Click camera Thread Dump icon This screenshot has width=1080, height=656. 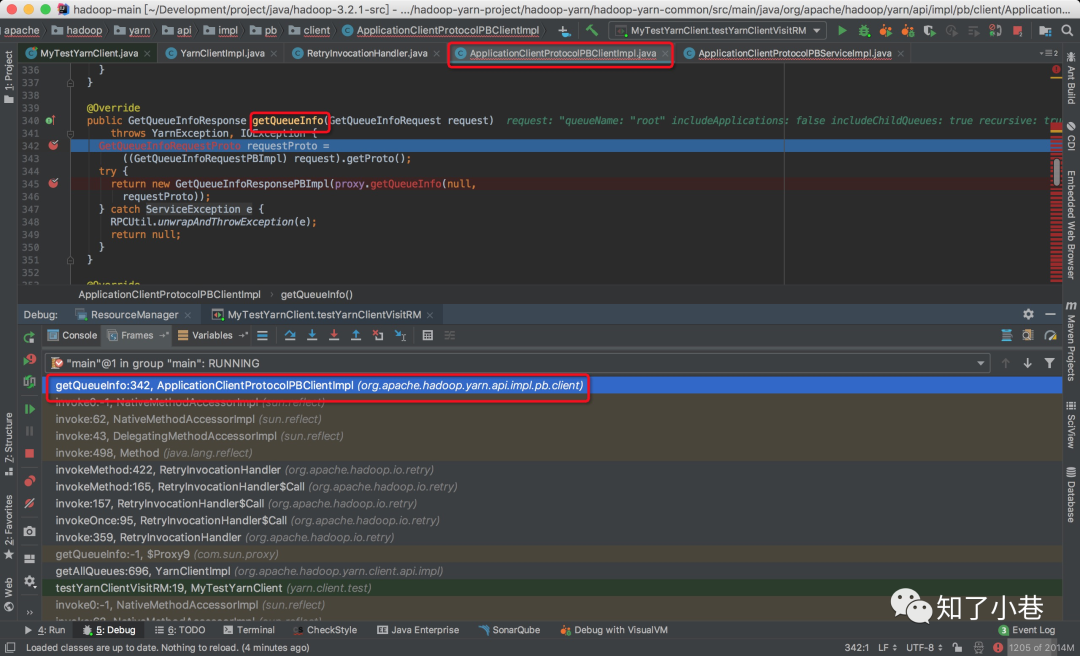[x=29, y=531]
